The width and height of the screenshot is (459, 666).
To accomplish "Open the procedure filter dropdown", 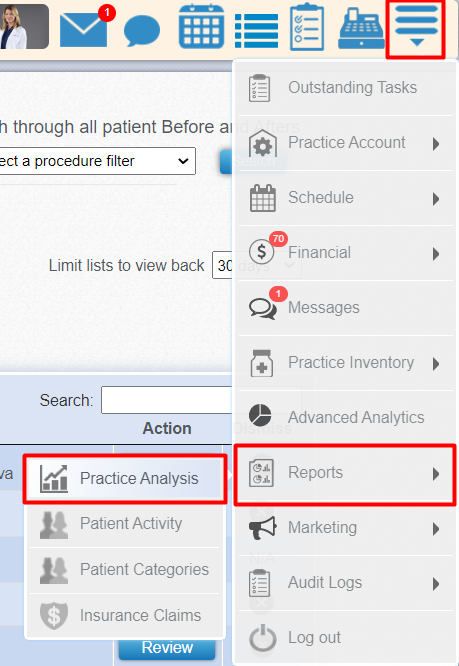I will click(x=97, y=161).
